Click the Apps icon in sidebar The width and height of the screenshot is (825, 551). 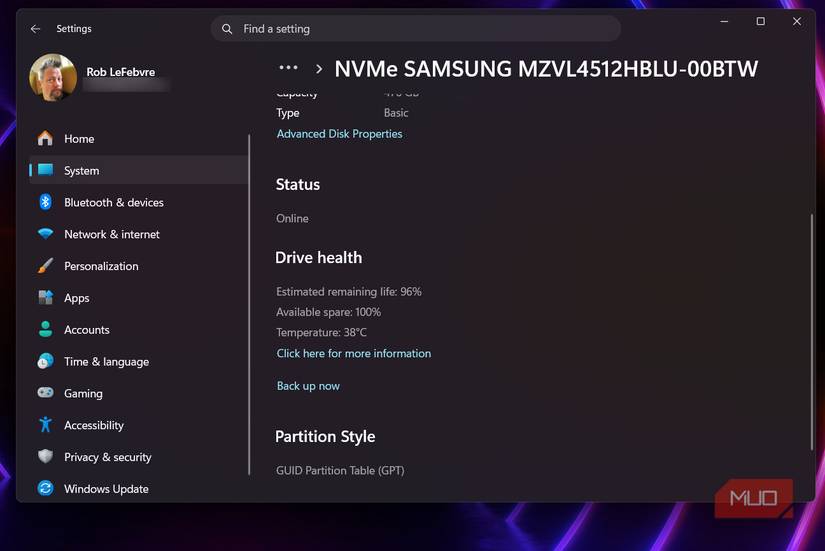tap(45, 297)
